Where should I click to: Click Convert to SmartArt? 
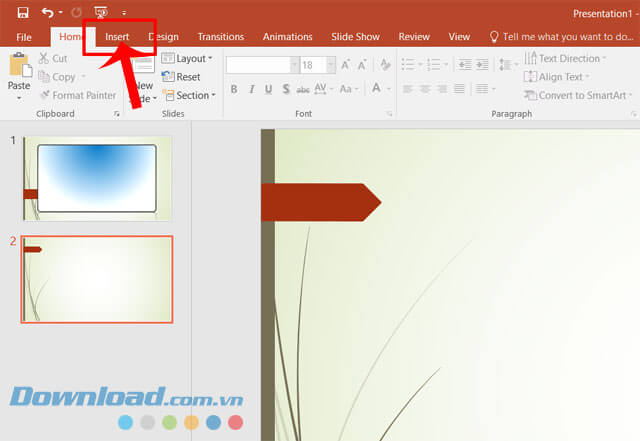point(578,95)
